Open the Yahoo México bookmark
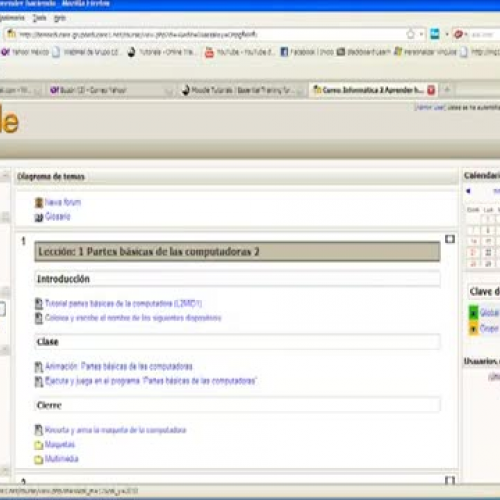Viewport: 500px width, 500px height. point(25,52)
